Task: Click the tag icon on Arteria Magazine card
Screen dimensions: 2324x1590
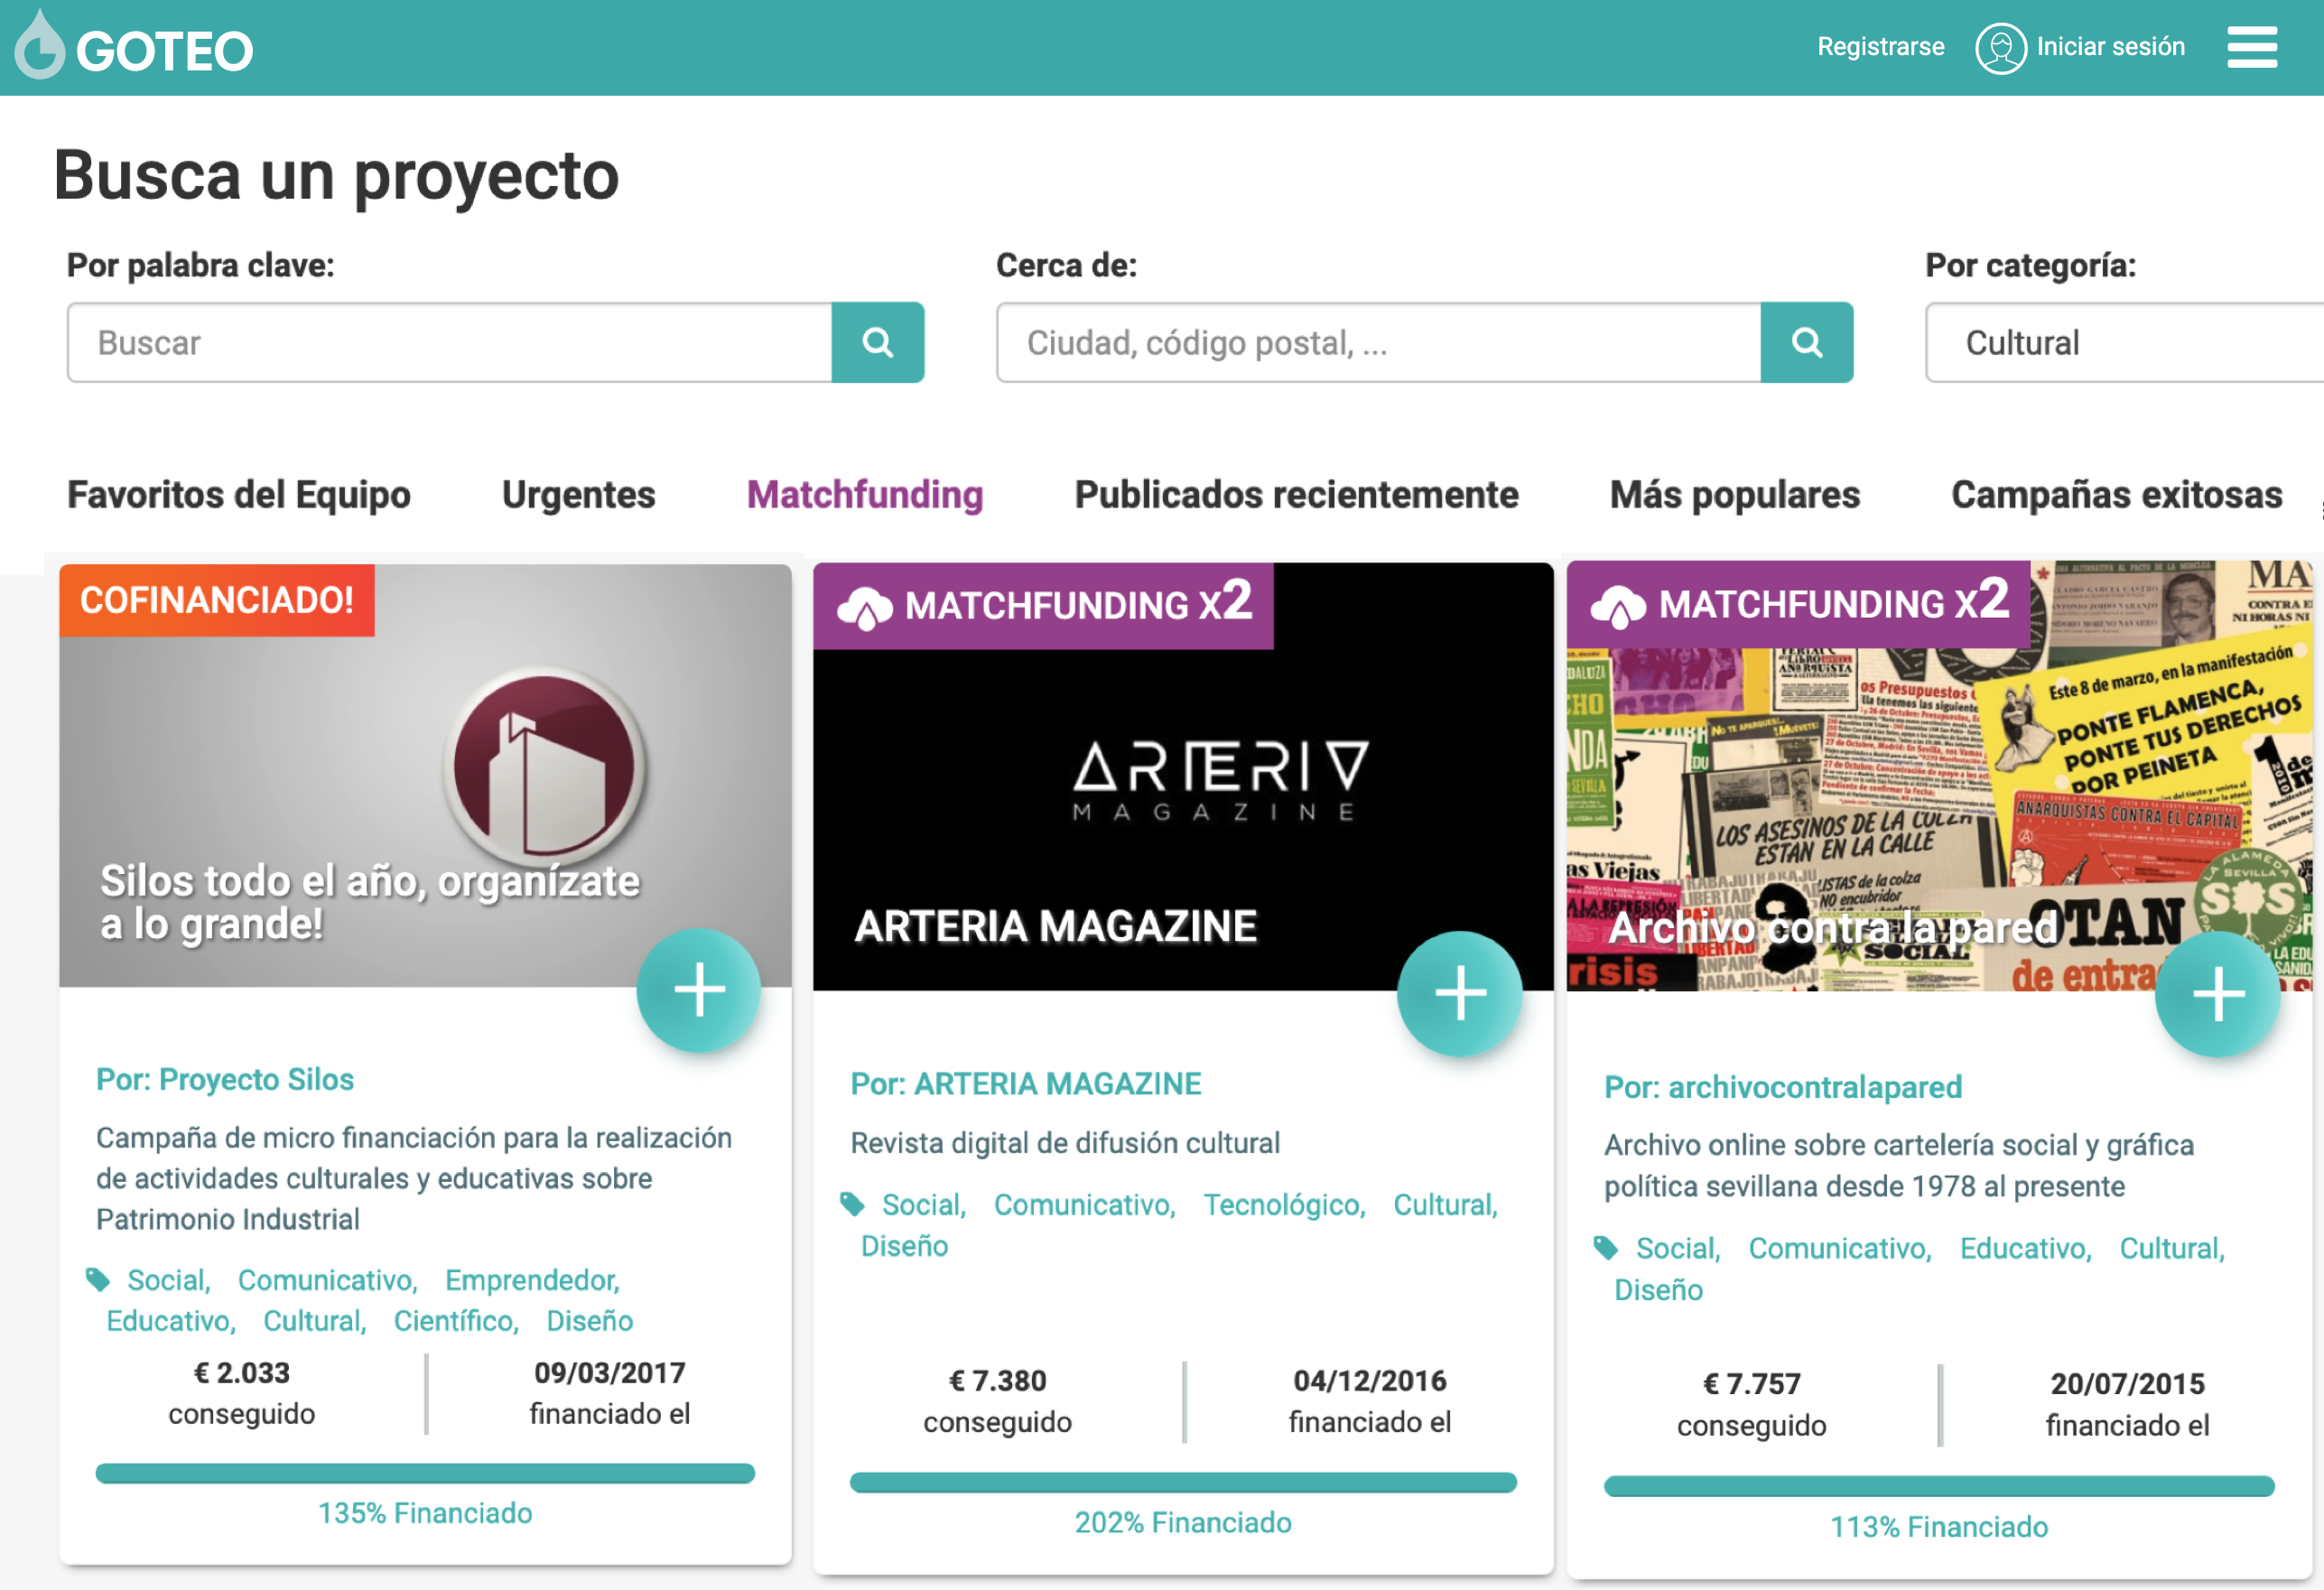Action: pyautogui.click(x=852, y=1204)
